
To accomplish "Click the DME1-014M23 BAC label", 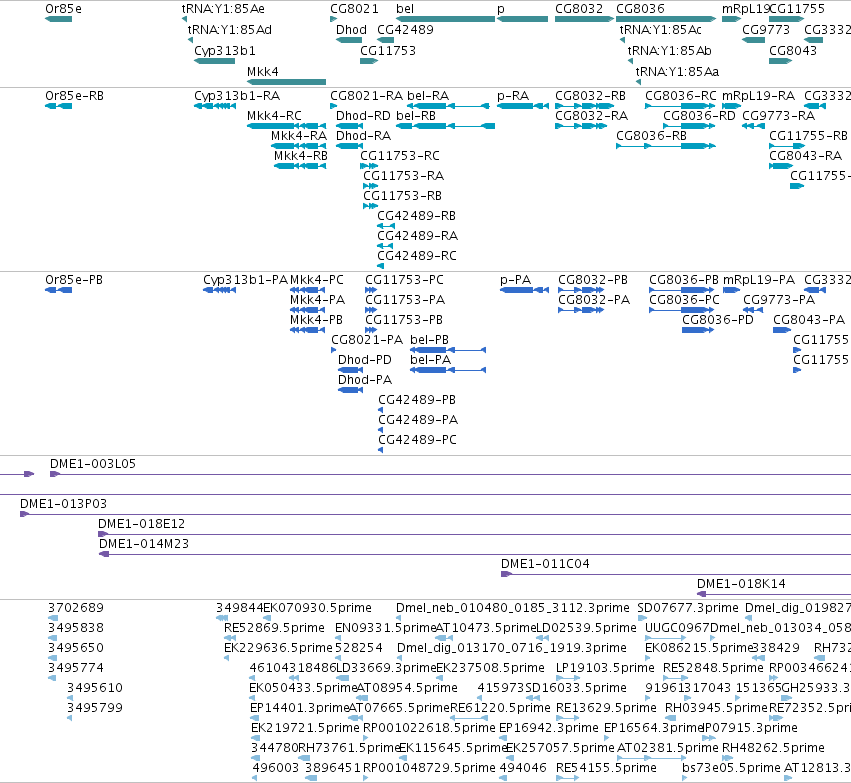I will tap(144, 544).
